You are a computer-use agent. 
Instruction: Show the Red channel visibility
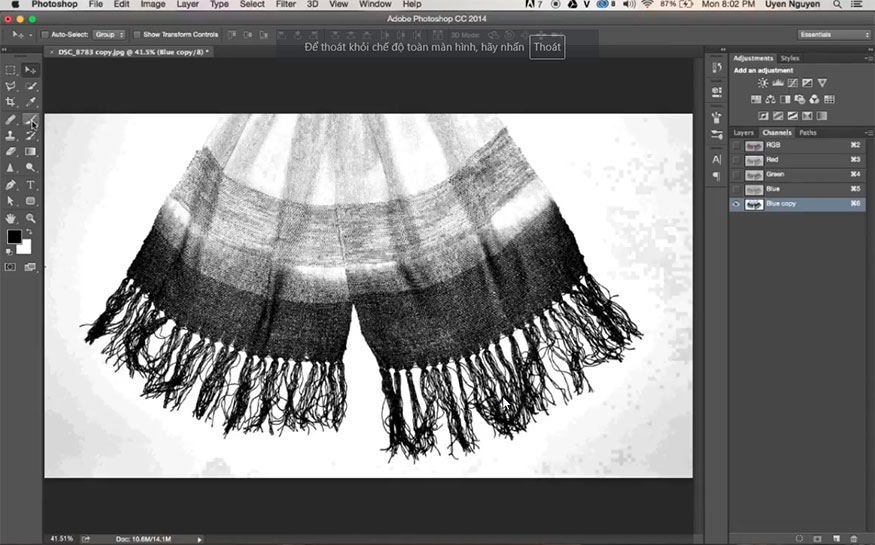(736, 160)
